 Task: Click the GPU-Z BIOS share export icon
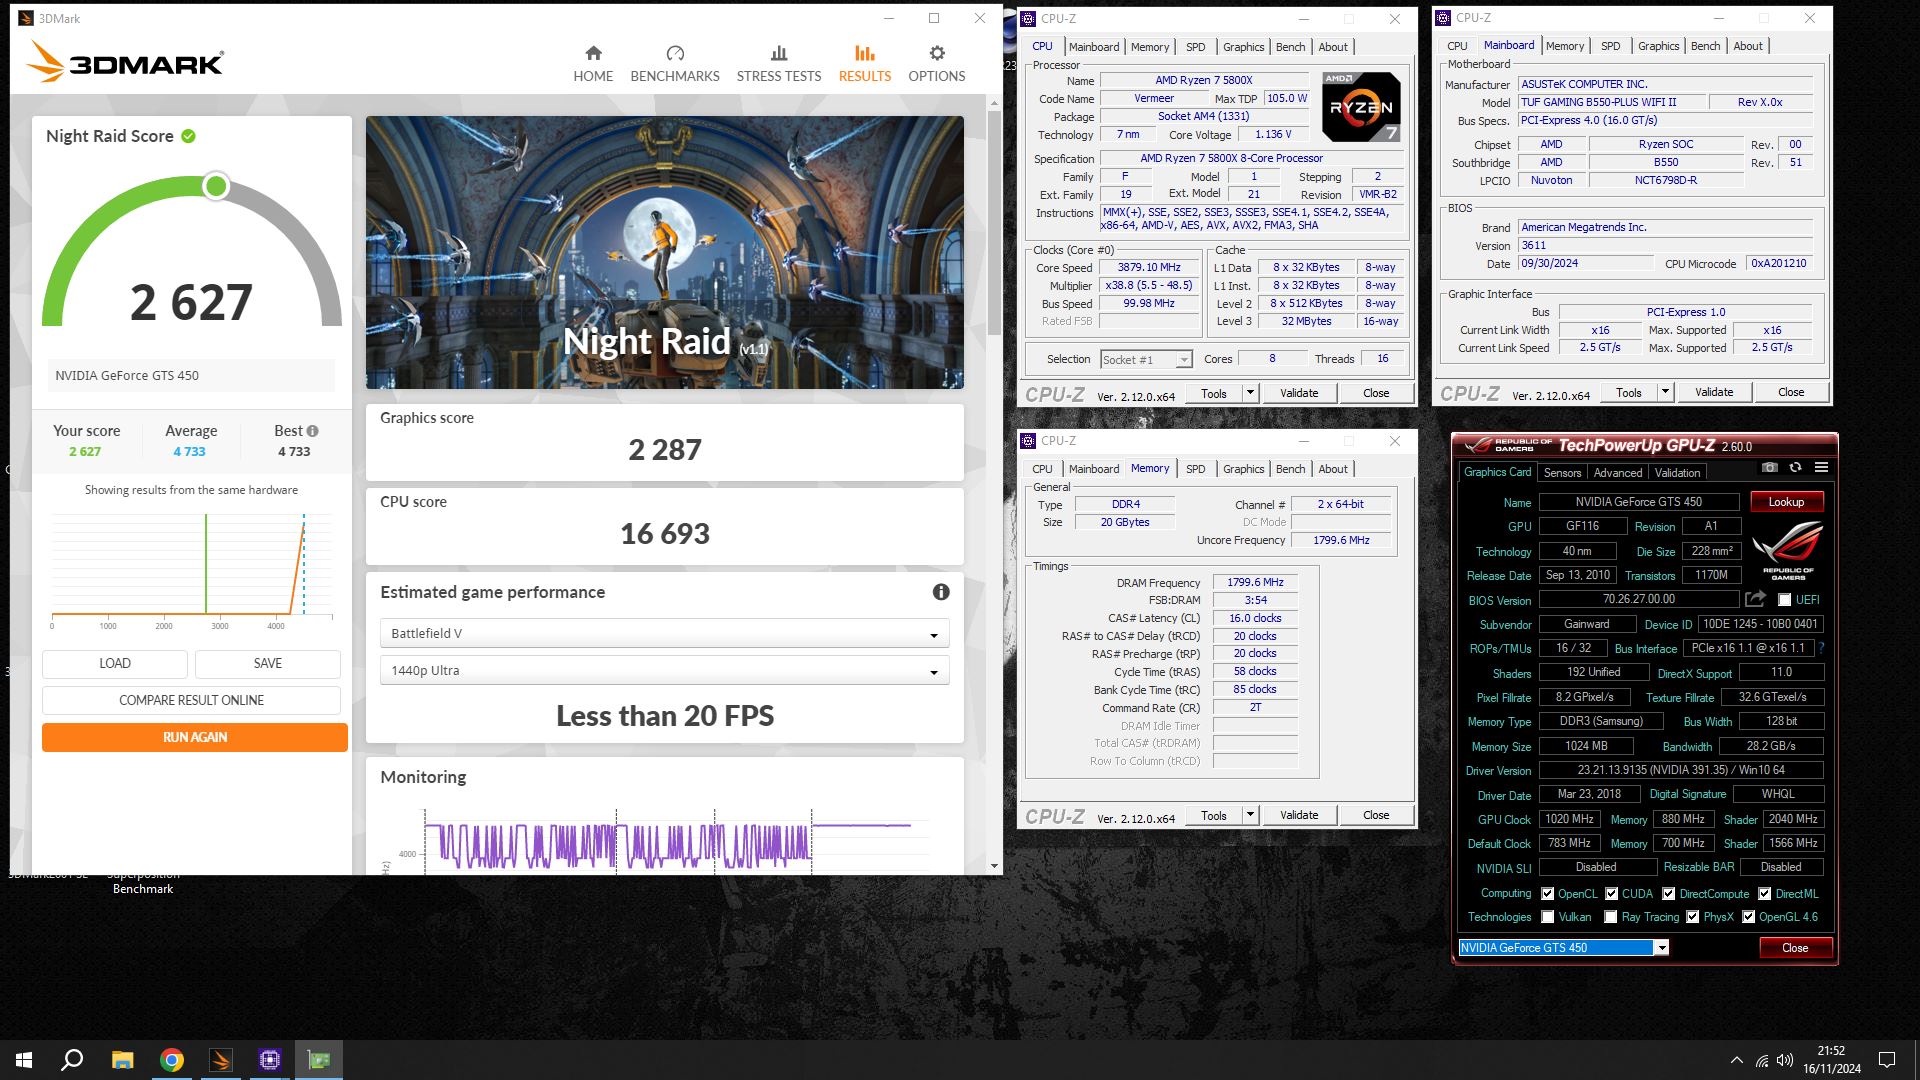(x=1755, y=599)
